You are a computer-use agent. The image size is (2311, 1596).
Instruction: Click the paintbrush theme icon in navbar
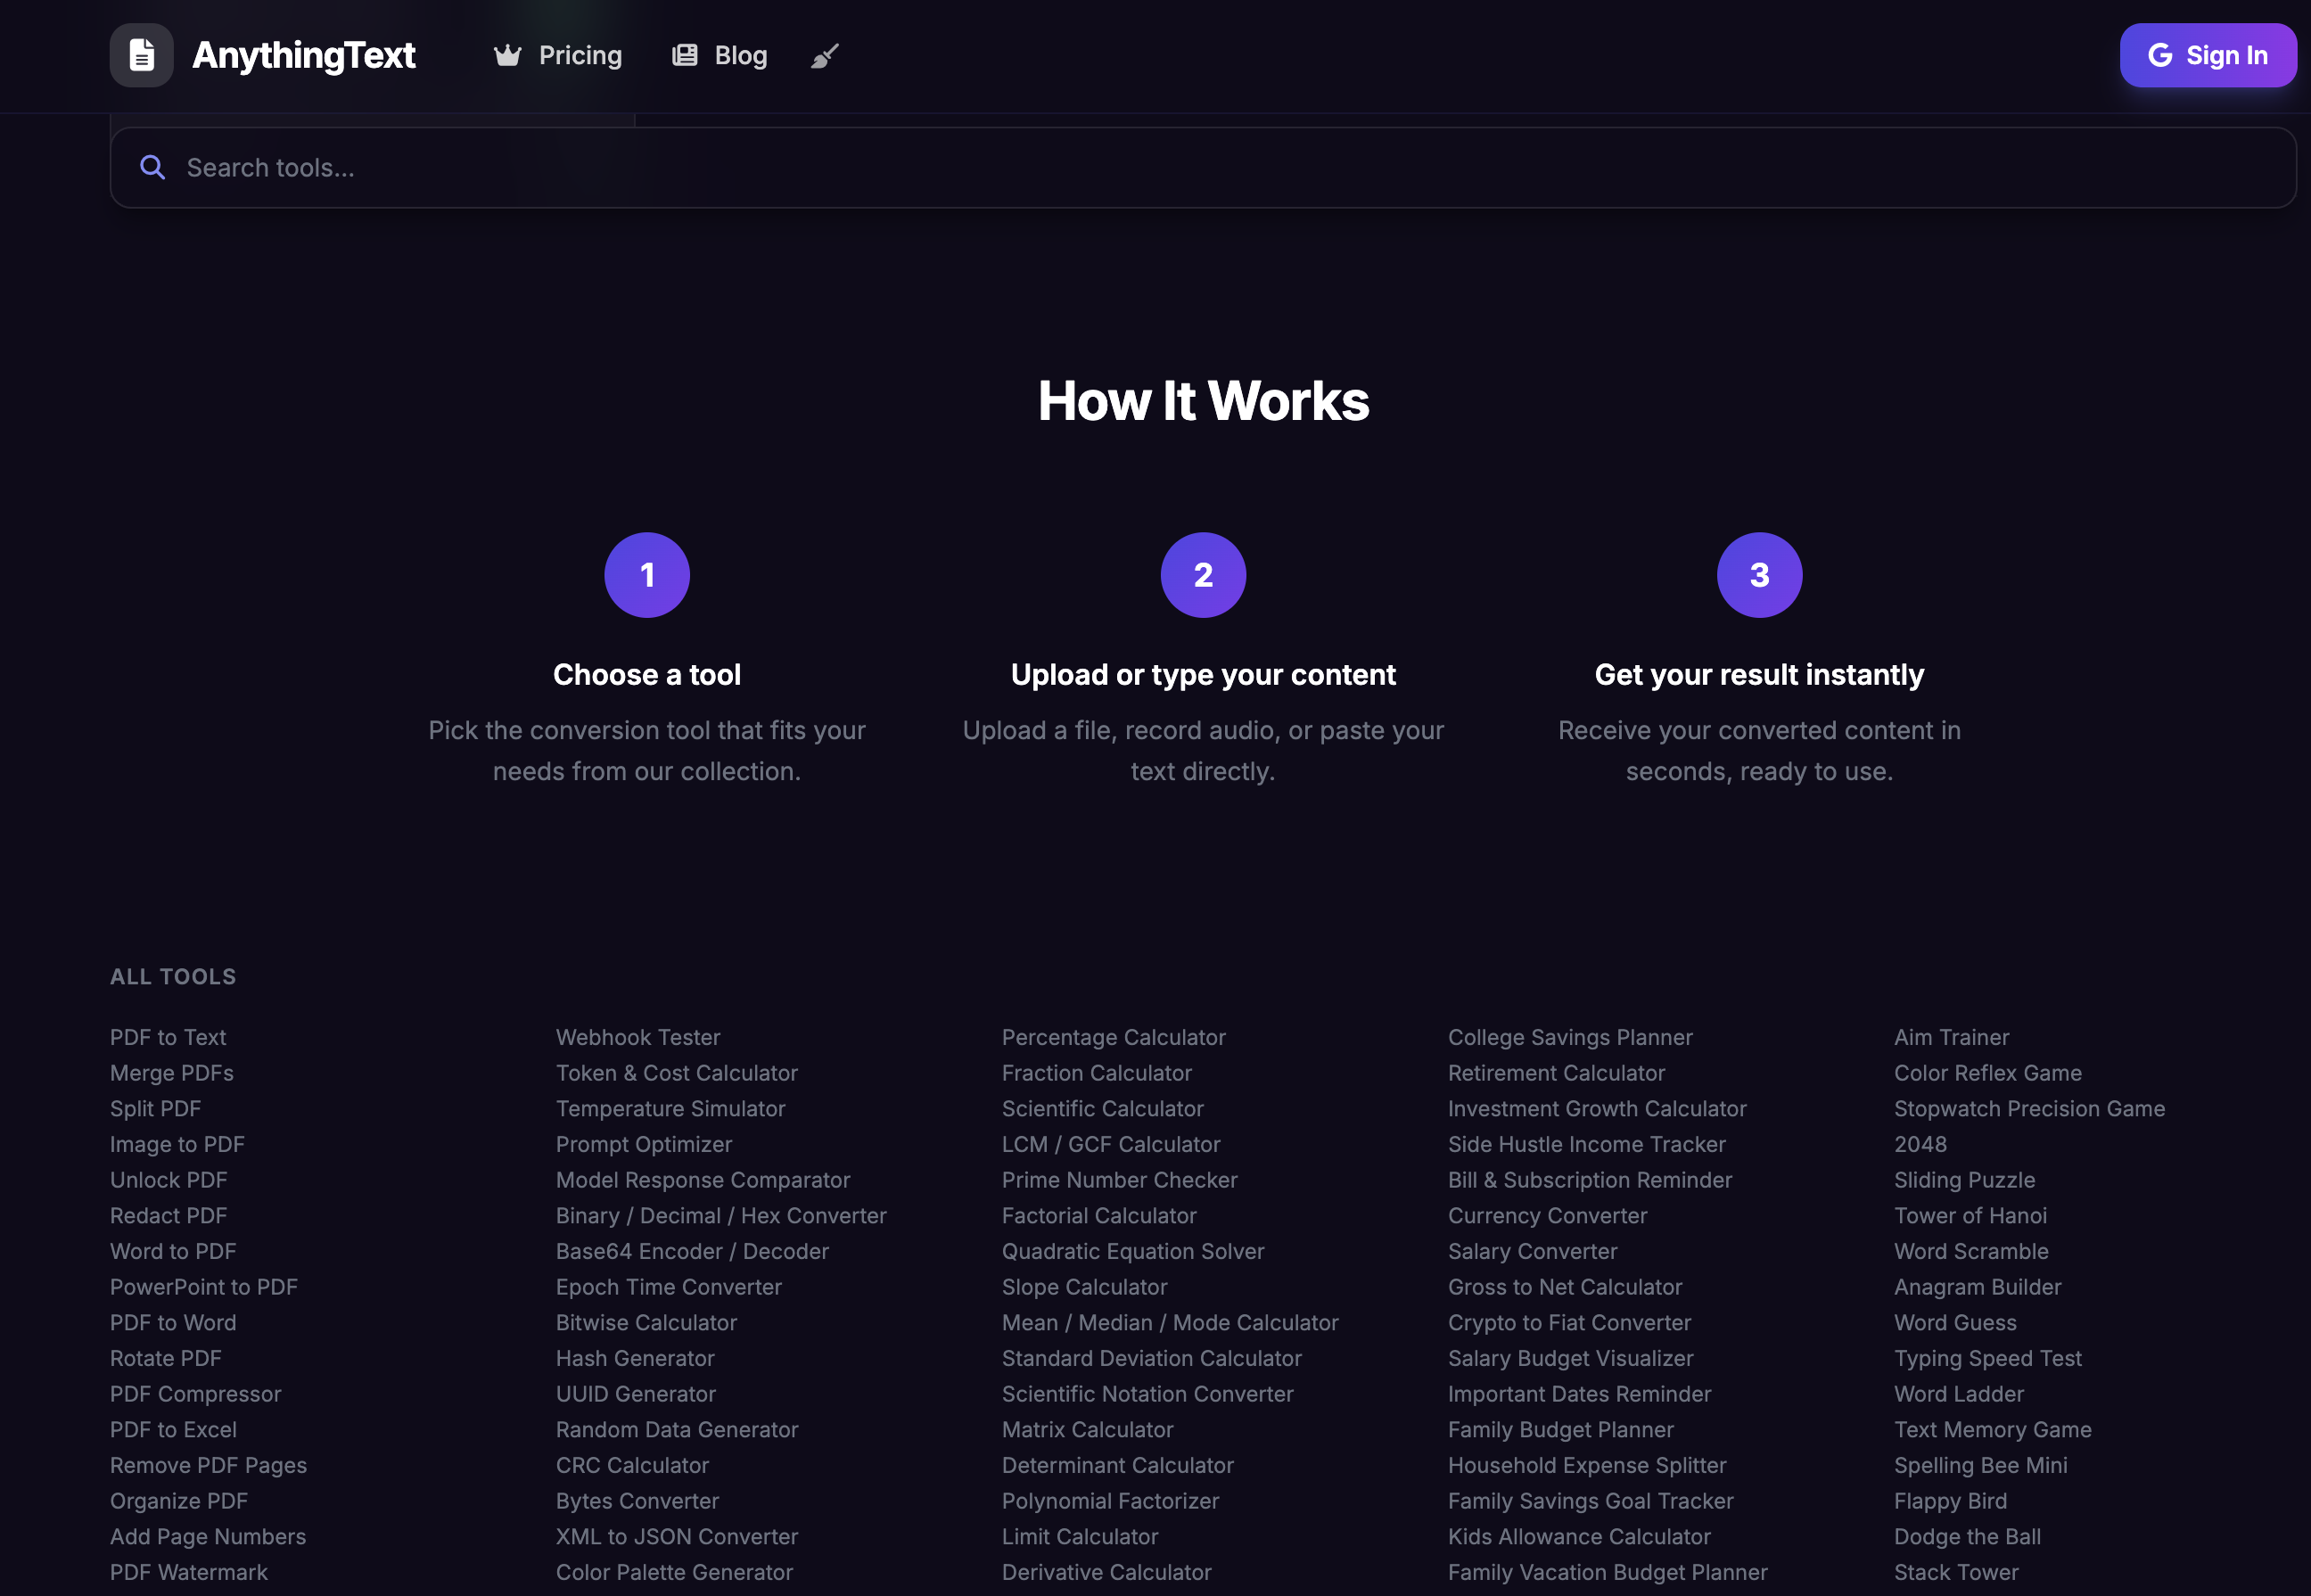[824, 56]
